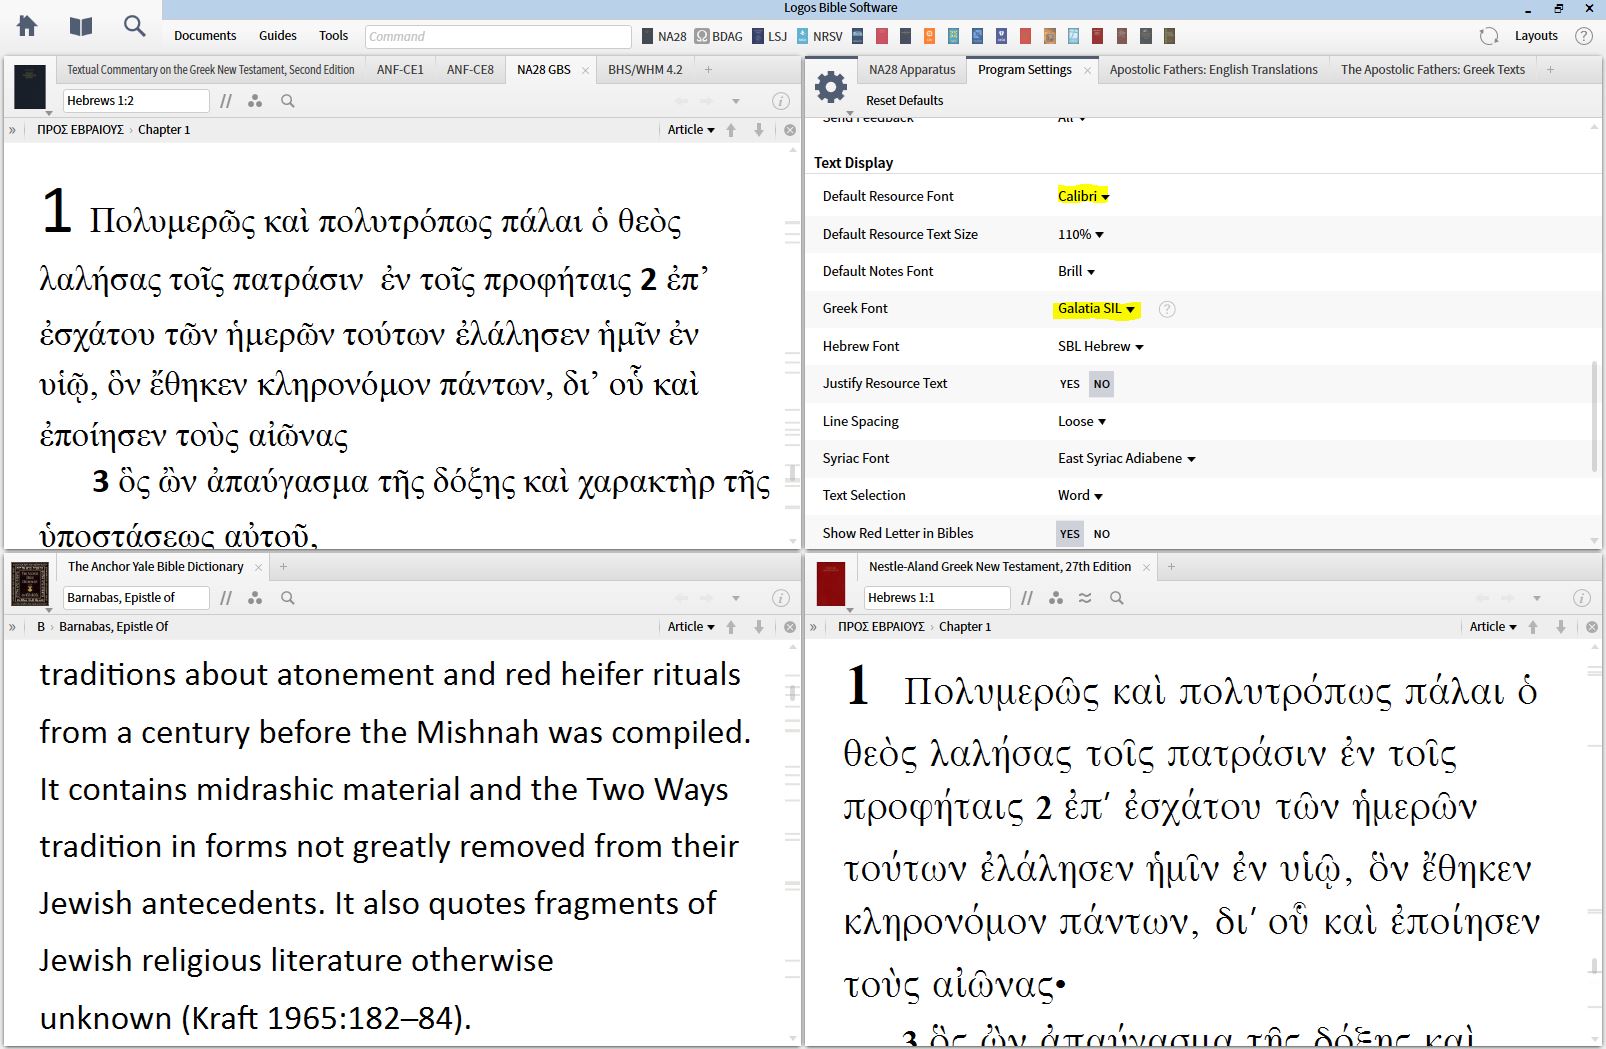
Task: Open the orange book shortcut icon
Action: 929,36
